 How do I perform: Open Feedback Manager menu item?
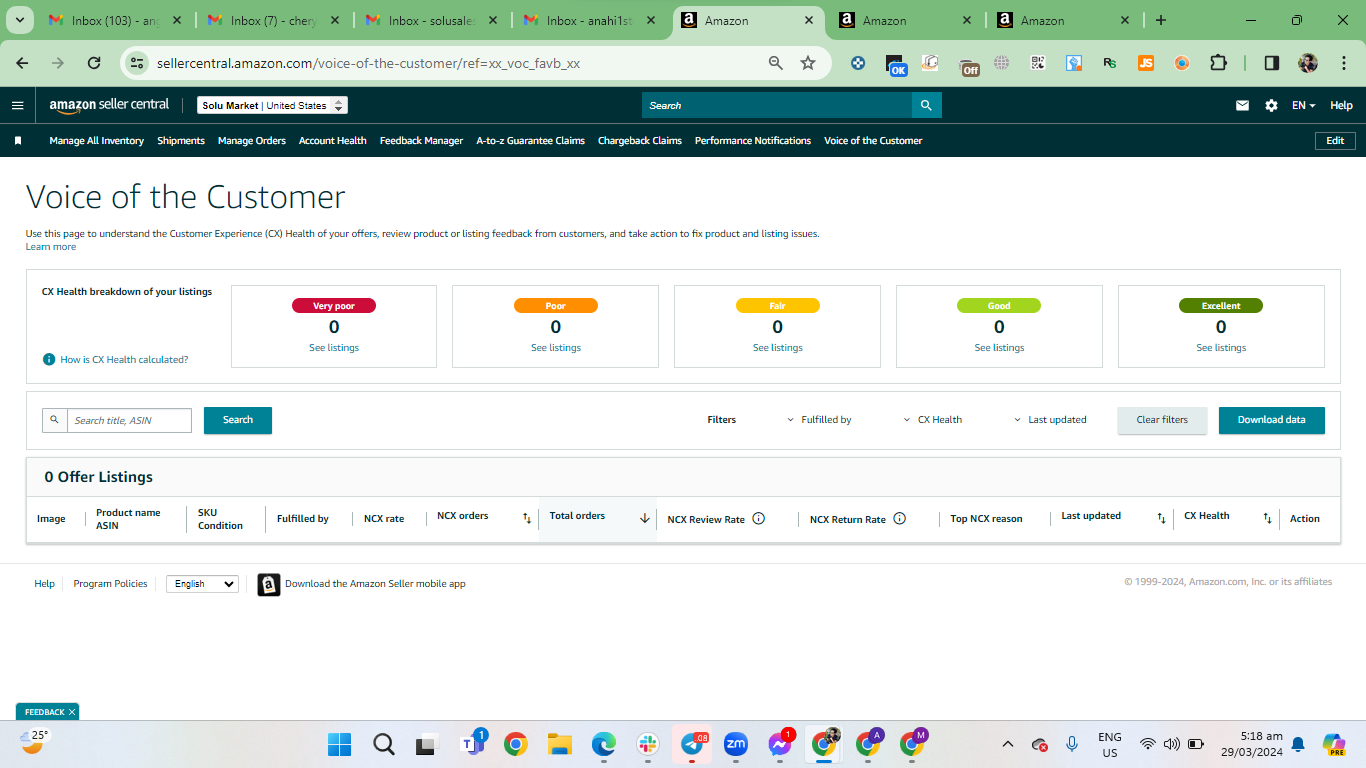pyautogui.click(x=421, y=141)
